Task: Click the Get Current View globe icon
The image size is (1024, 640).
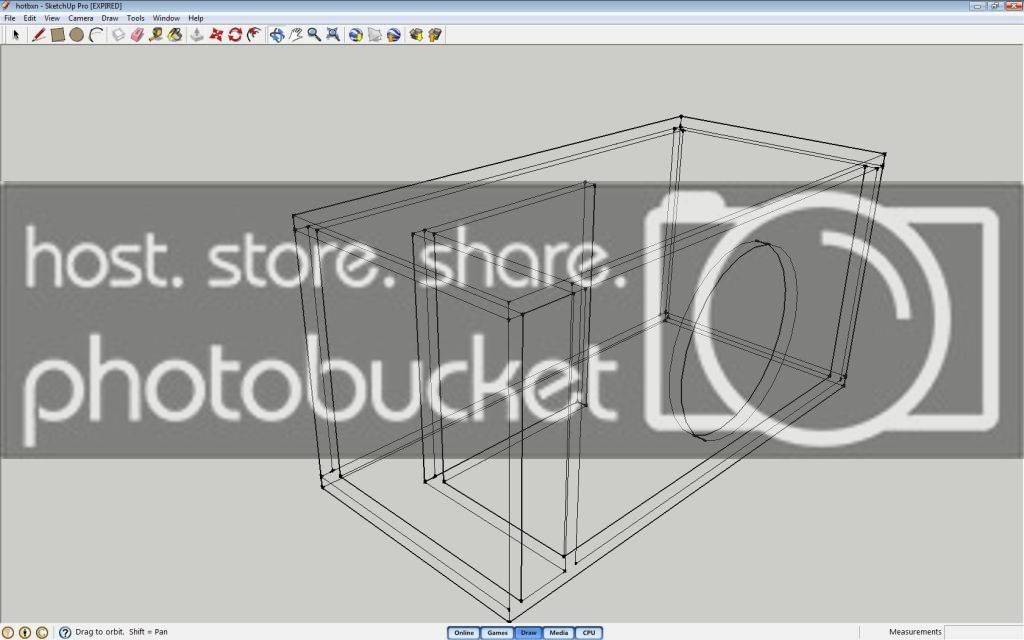Action: tap(356, 35)
